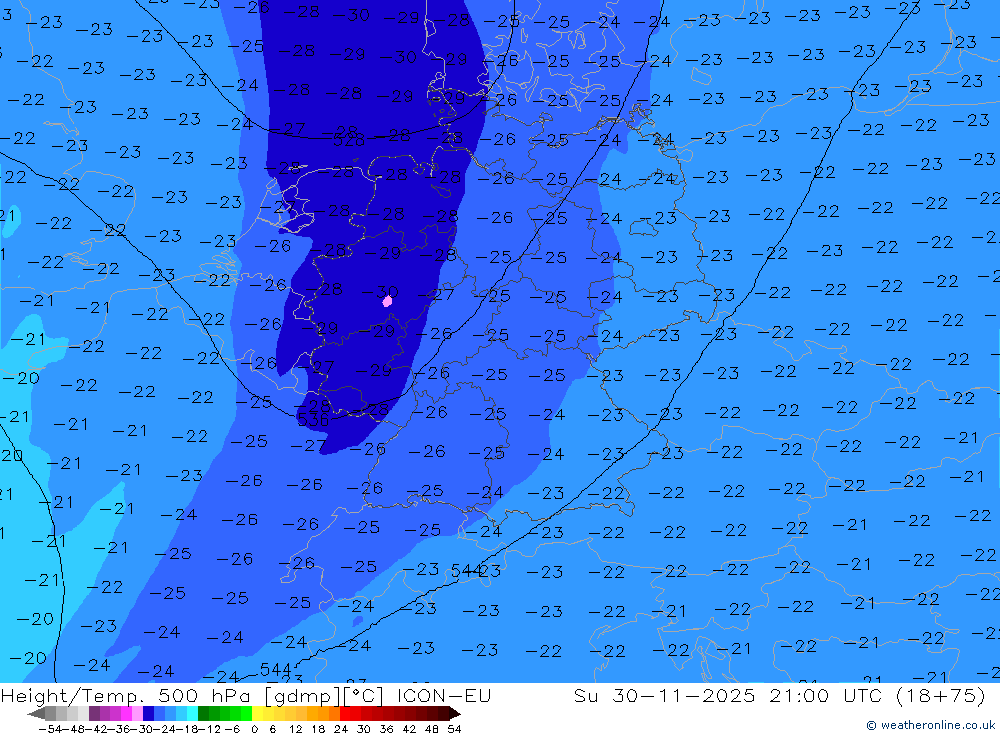This screenshot has width=1000, height=733.
Task: Pick the darkest green legend swatch
Action: (x=203, y=713)
